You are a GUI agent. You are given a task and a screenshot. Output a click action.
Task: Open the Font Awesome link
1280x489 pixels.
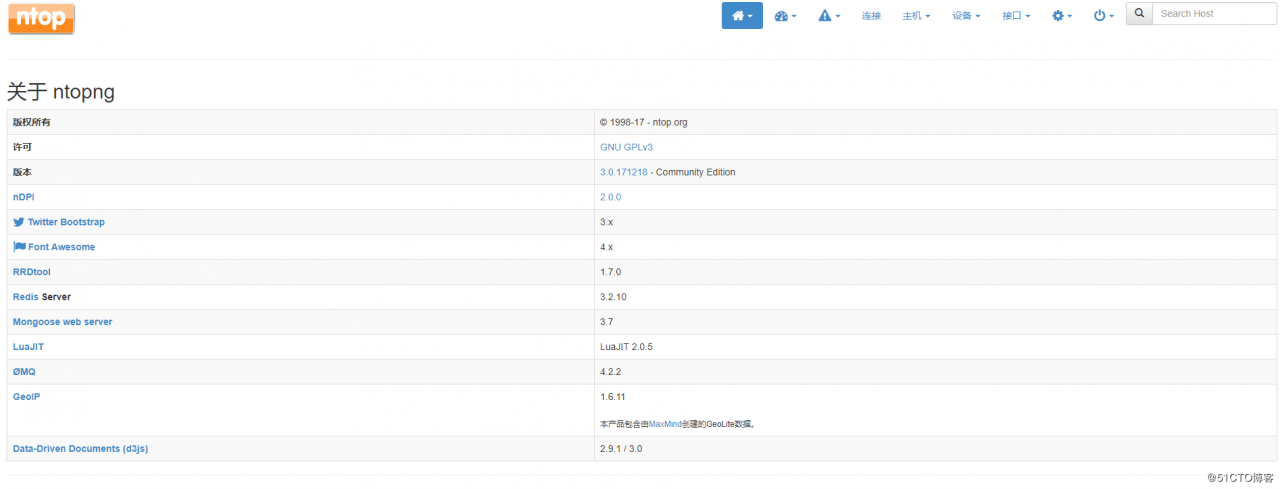[x=62, y=247]
